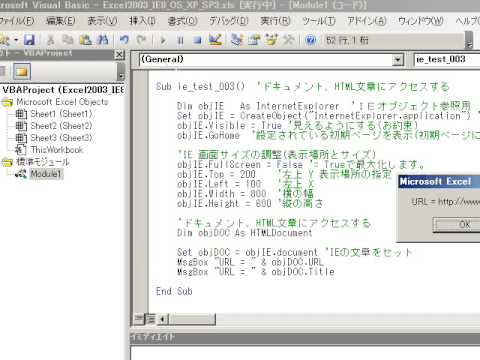Screen dimensions: 480x360
Task: Open the (General) object dropdown arrow
Action: [x=397, y=60]
